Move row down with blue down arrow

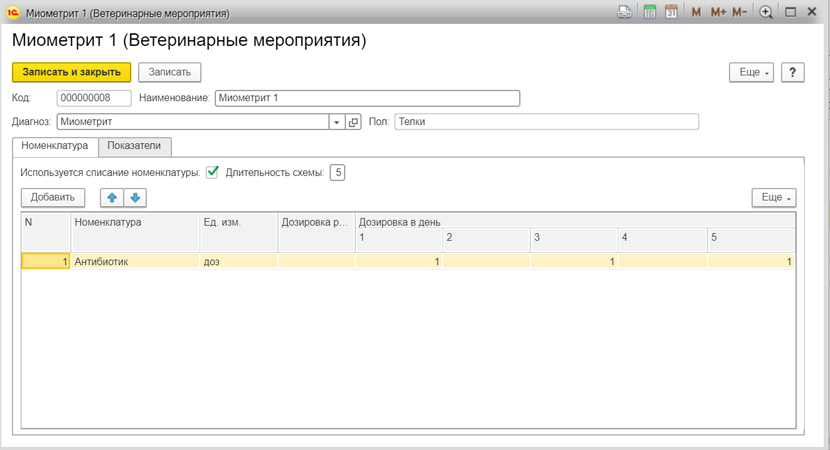(x=135, y=197)
